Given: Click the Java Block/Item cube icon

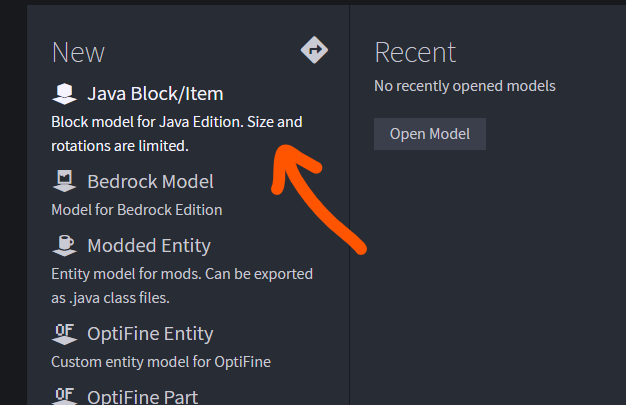Looking at the screenshot, I should click(x=64, y=94).
